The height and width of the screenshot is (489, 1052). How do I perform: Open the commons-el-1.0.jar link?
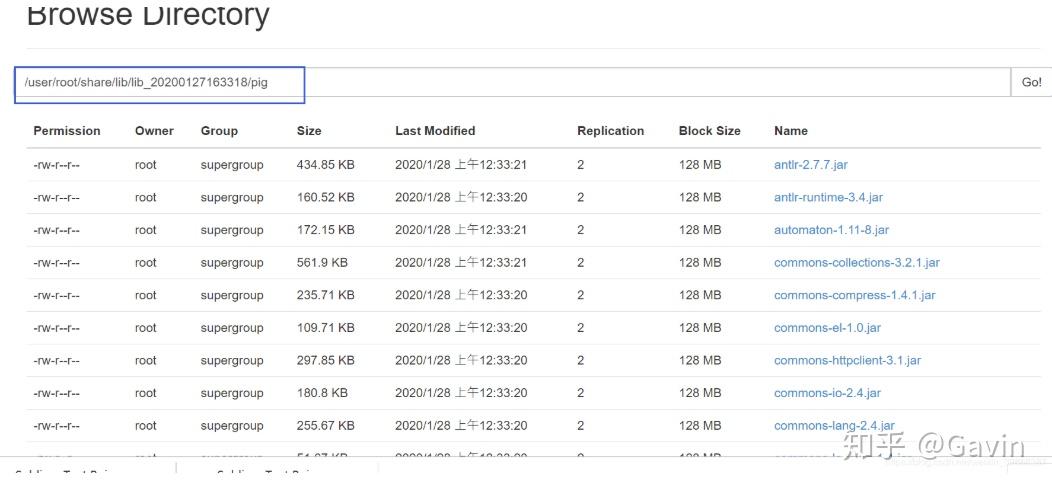[827, 328]
